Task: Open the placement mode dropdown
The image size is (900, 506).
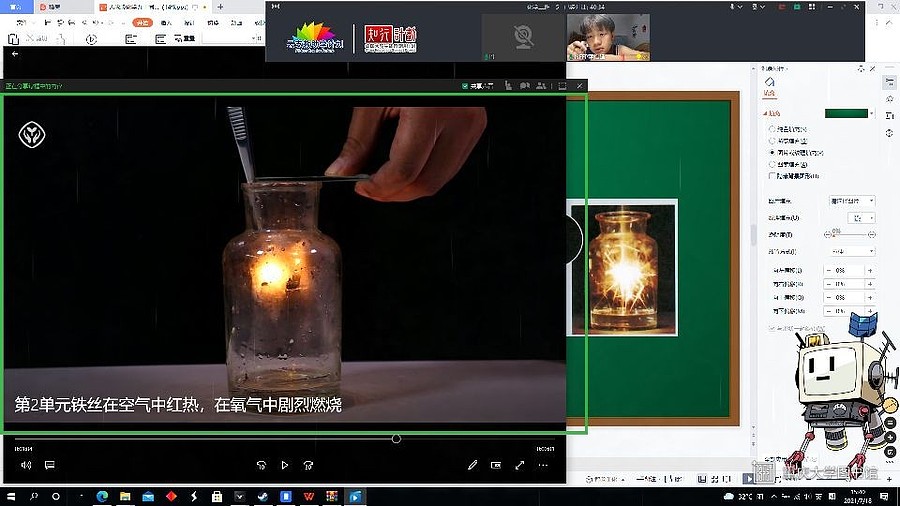Action: (852, 251)
